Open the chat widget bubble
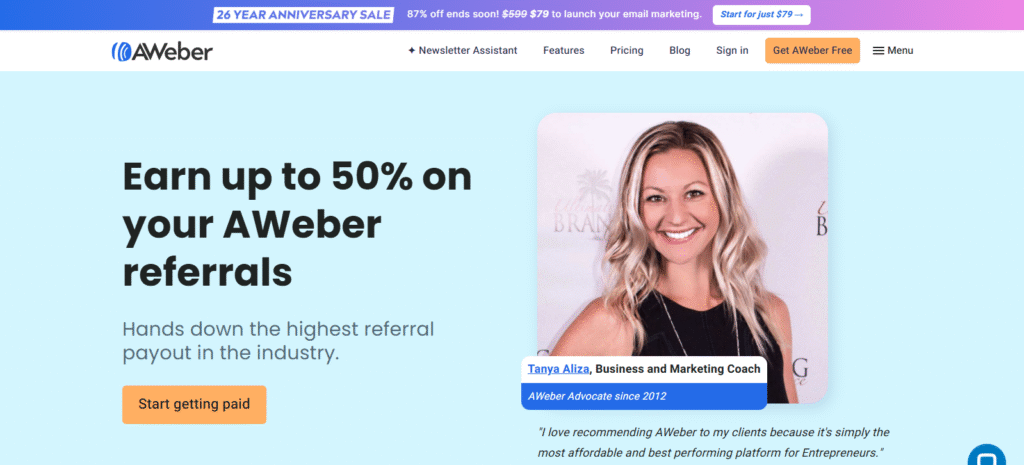This screenshot has height=465, width=1024. pos(986,457)
